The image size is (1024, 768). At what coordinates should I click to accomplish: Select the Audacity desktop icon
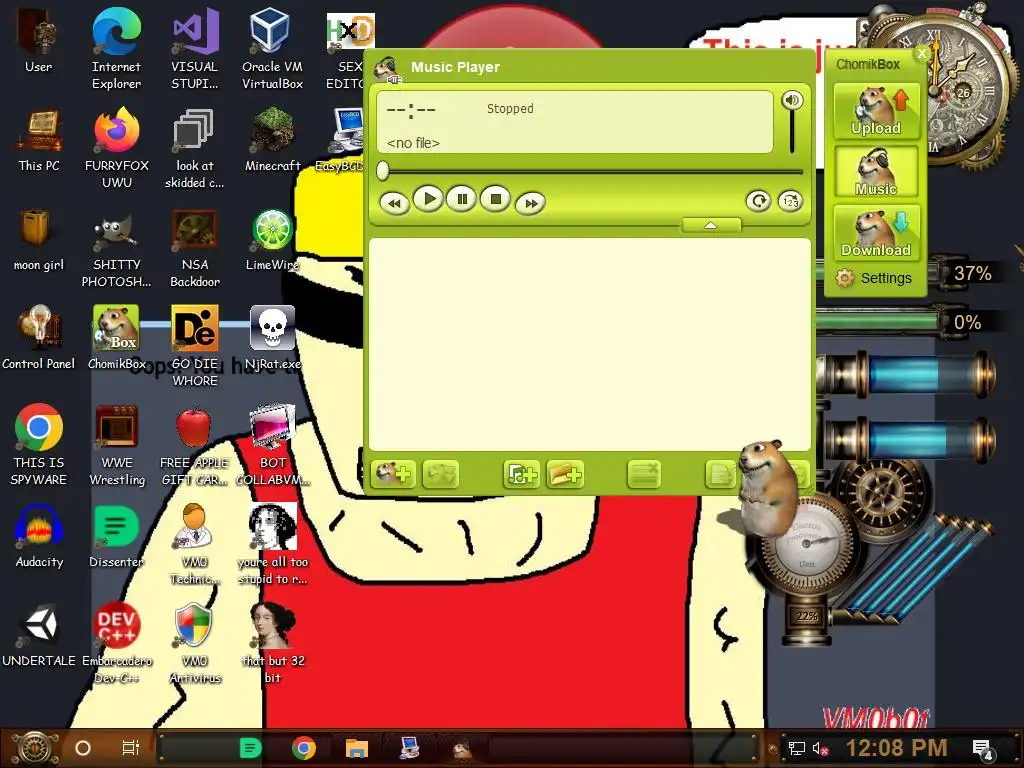coord(39,537)
